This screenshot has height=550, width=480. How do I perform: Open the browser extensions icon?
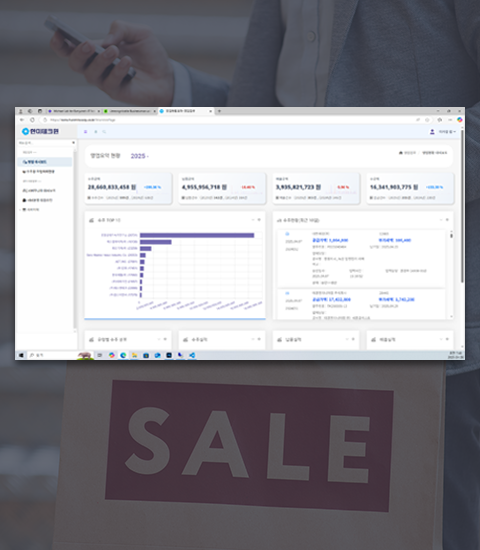point(440,120)
